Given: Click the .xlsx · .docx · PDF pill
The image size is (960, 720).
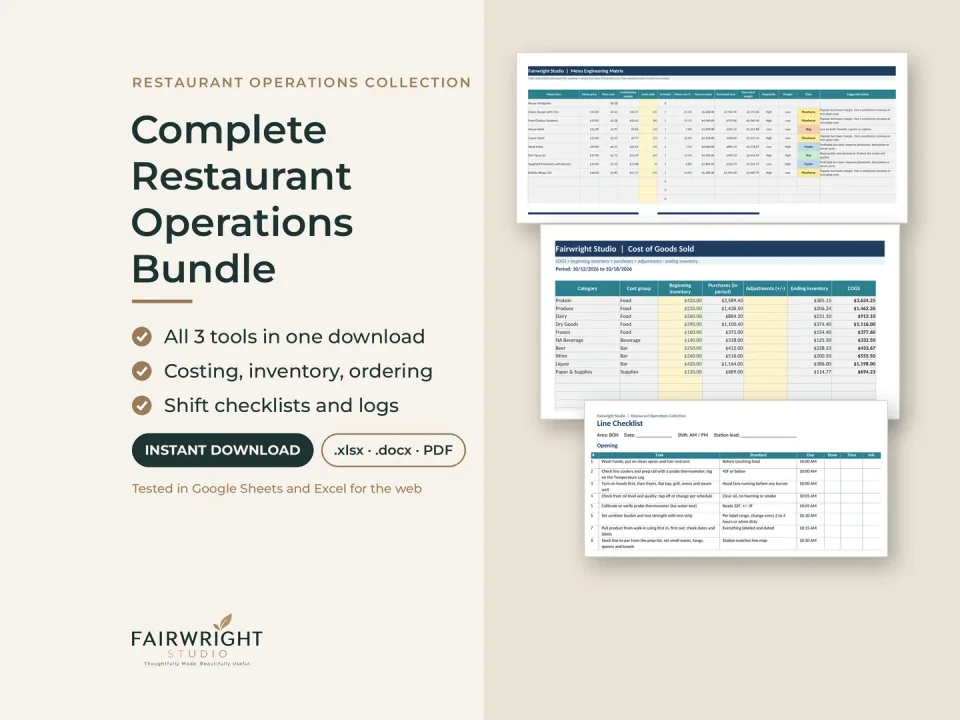Looking at the screenshot, I should [393, 450].
